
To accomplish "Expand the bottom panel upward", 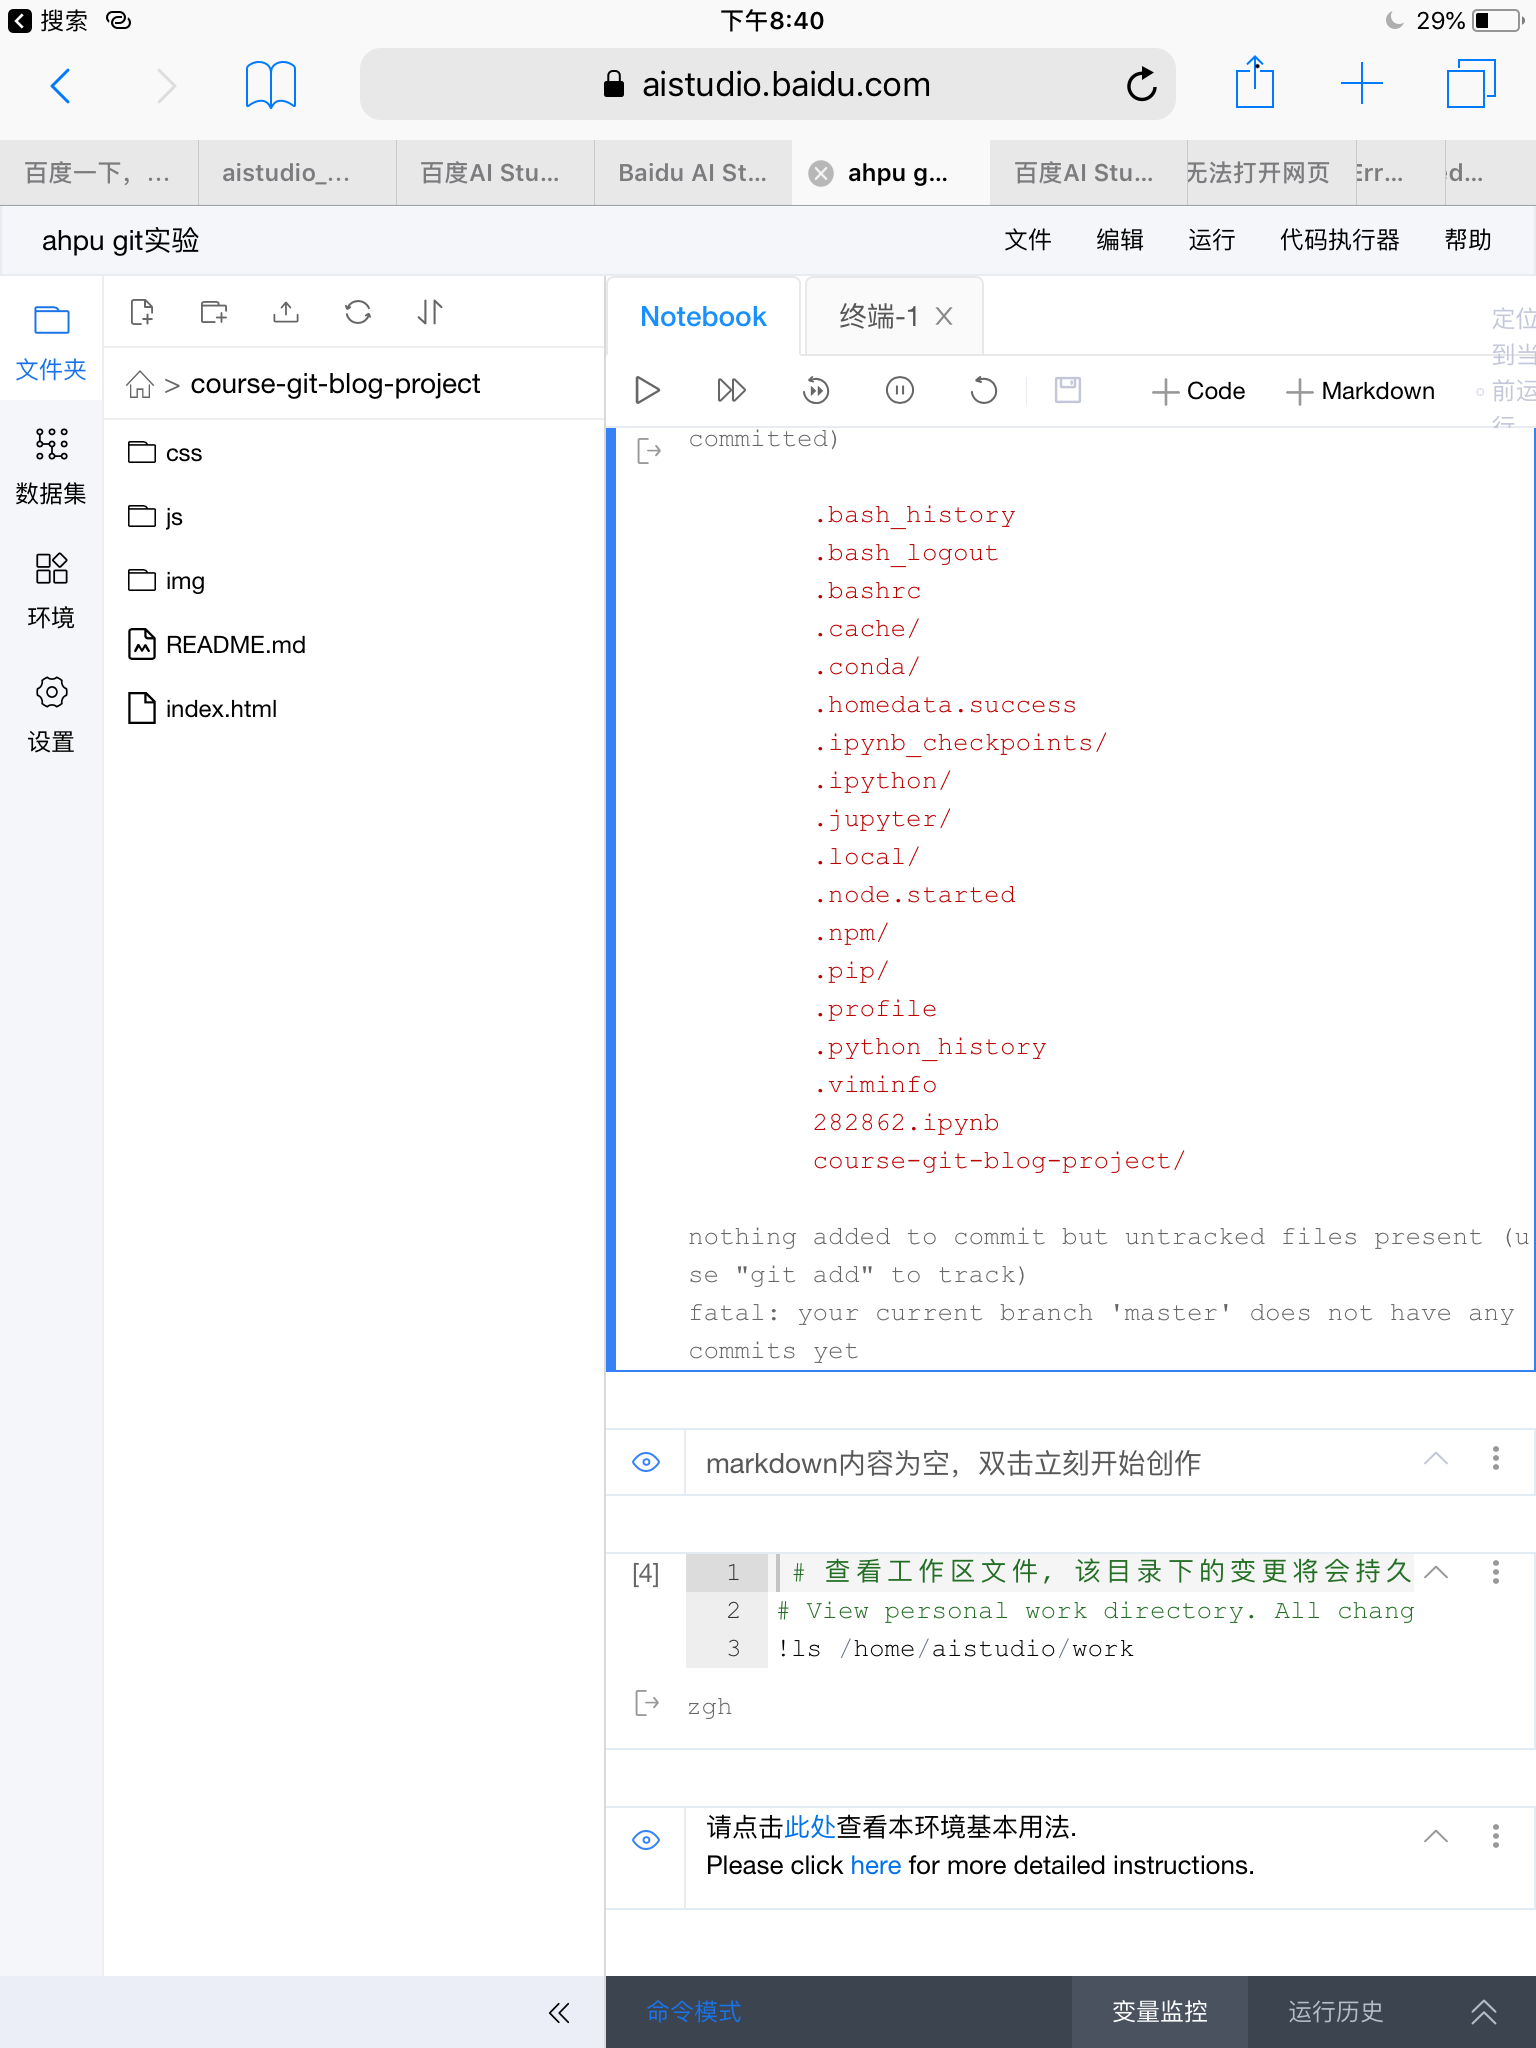I will (1484, 2012).
